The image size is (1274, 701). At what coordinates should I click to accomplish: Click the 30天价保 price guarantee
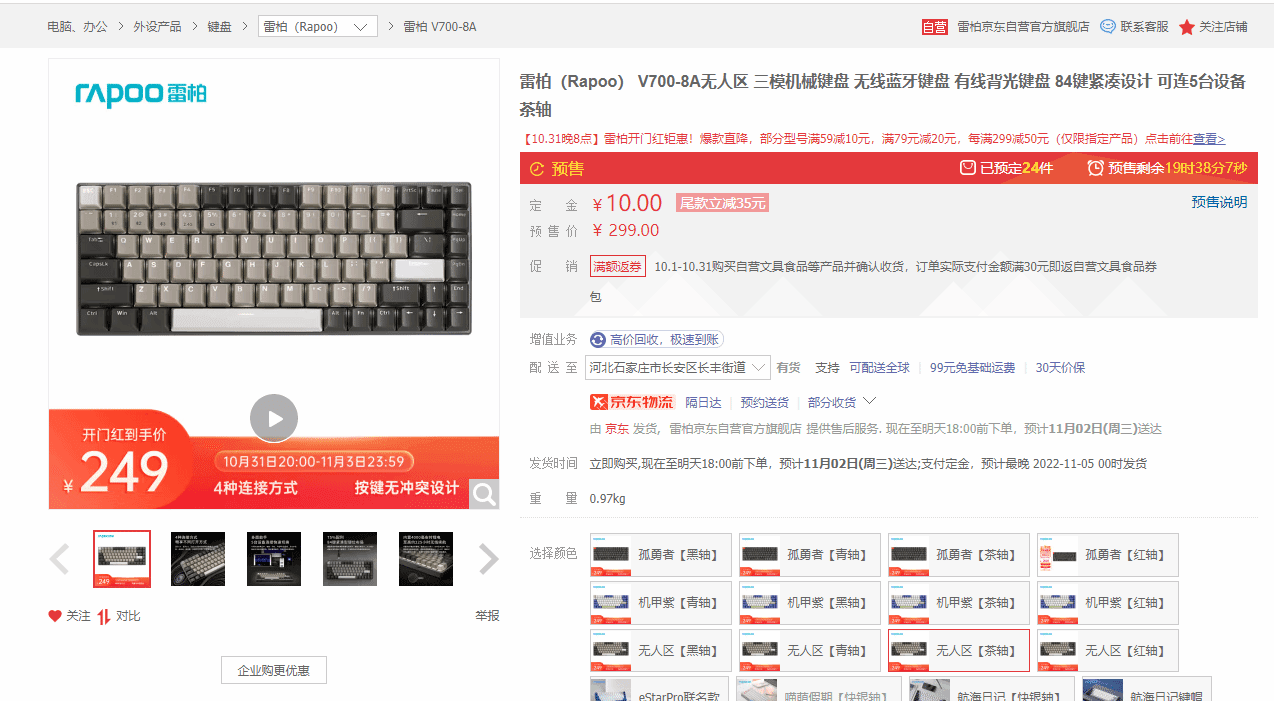(1060, 368)
